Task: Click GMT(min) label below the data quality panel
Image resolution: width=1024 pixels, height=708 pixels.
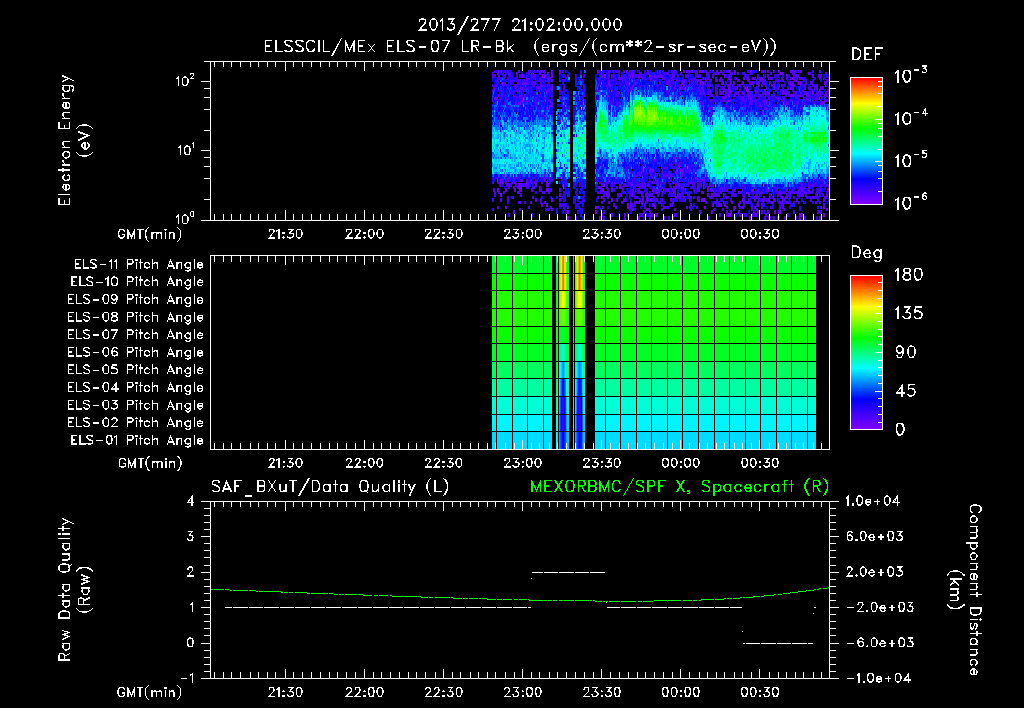Action: [150, 692]
